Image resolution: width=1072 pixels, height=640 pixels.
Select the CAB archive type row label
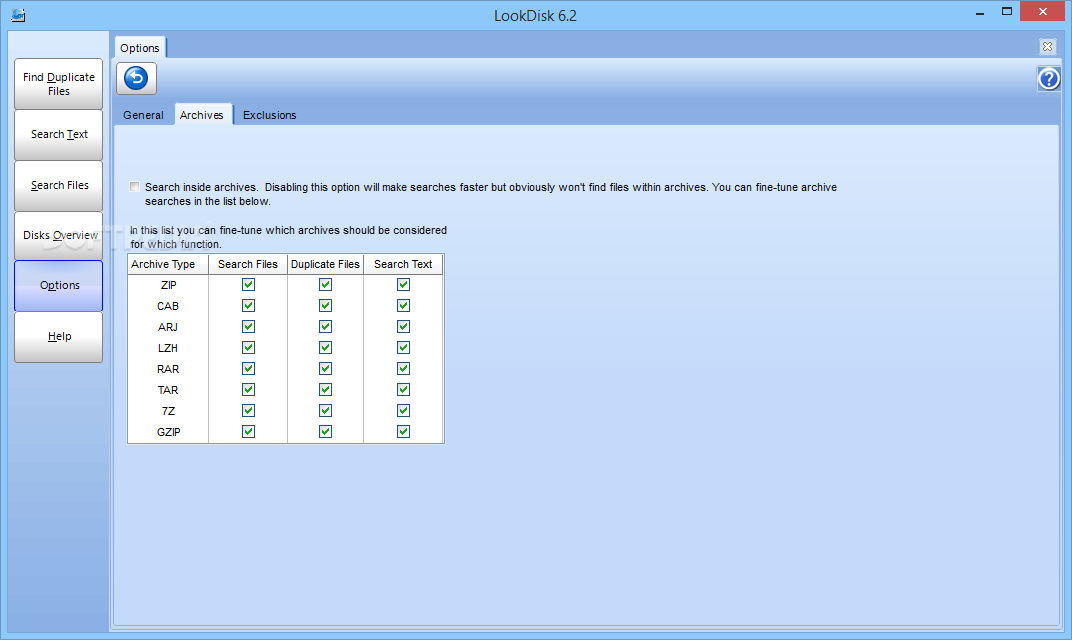coord(168,306)
